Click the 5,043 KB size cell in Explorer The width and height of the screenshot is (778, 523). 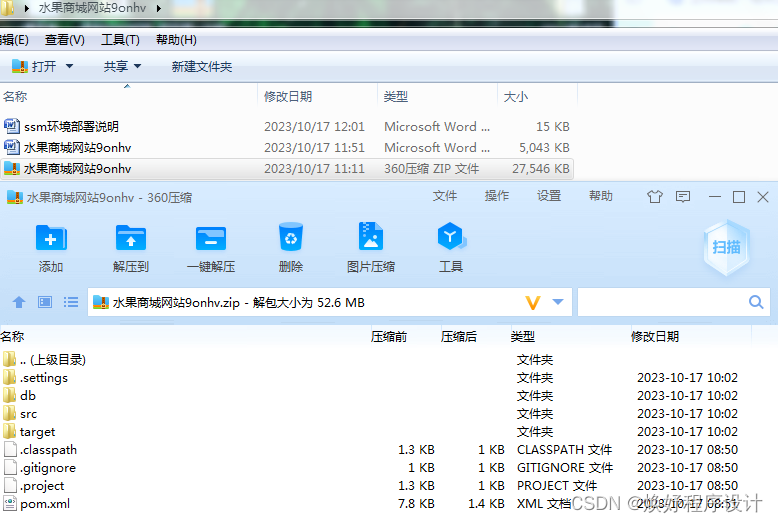[544, 147]
